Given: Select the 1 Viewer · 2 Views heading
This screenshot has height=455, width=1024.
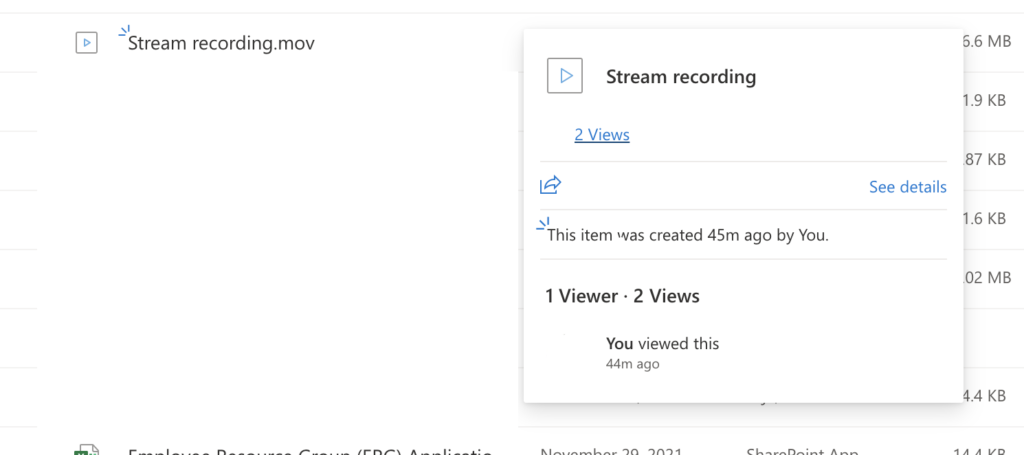Looking at the screenshot, I should pyautogui.click(x=622, y=296).
